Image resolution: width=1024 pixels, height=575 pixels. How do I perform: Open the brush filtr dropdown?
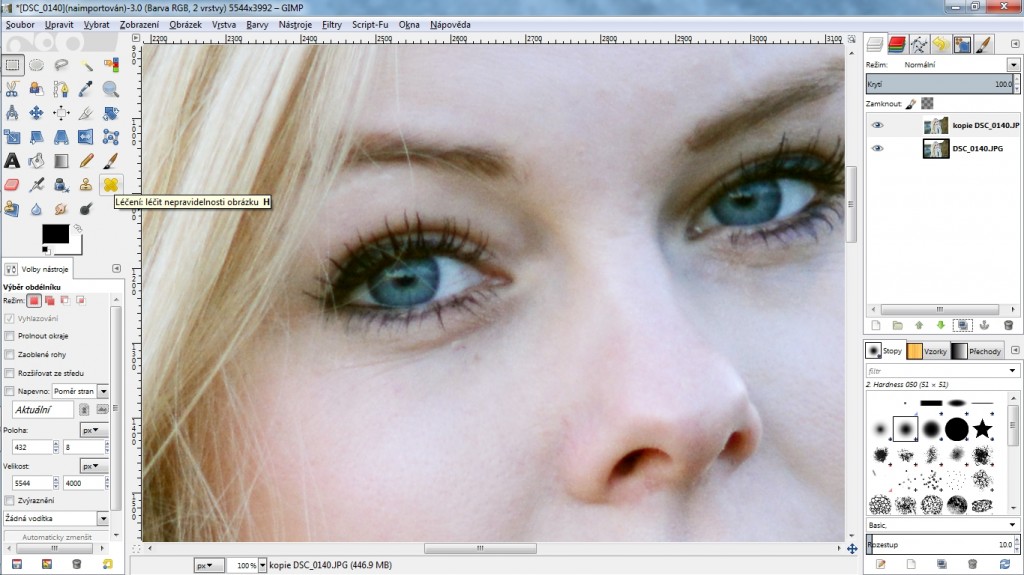tap(1013, 370)
